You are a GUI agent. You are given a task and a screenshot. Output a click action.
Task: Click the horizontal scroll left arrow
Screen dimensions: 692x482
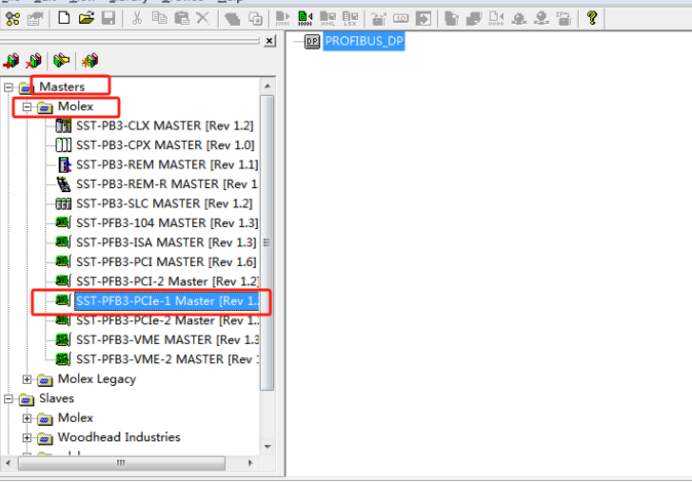(8, 463)
